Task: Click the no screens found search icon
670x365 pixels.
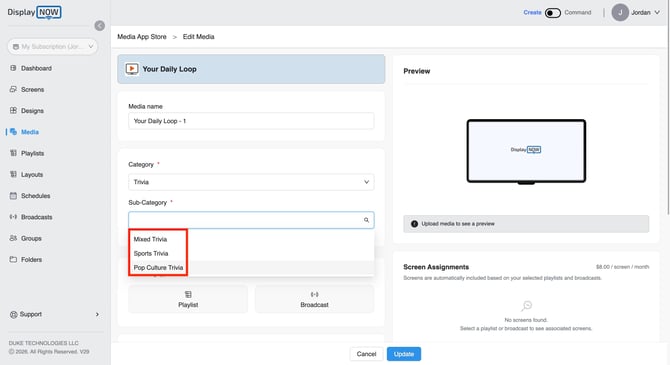Action: pyautogui.click(x=526, y=306)
